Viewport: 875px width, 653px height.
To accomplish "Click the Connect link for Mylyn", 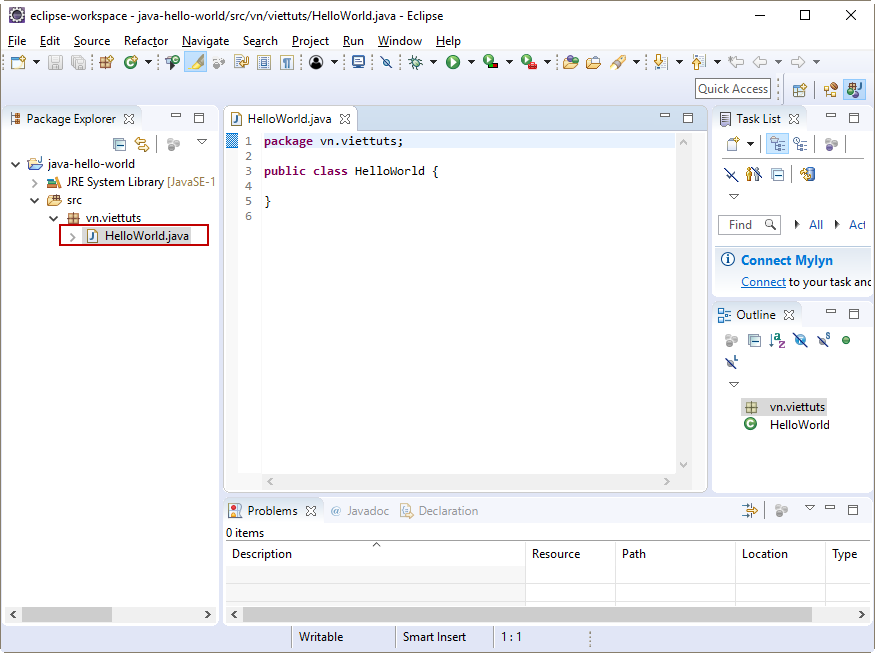I will click(x=763, y=282).
